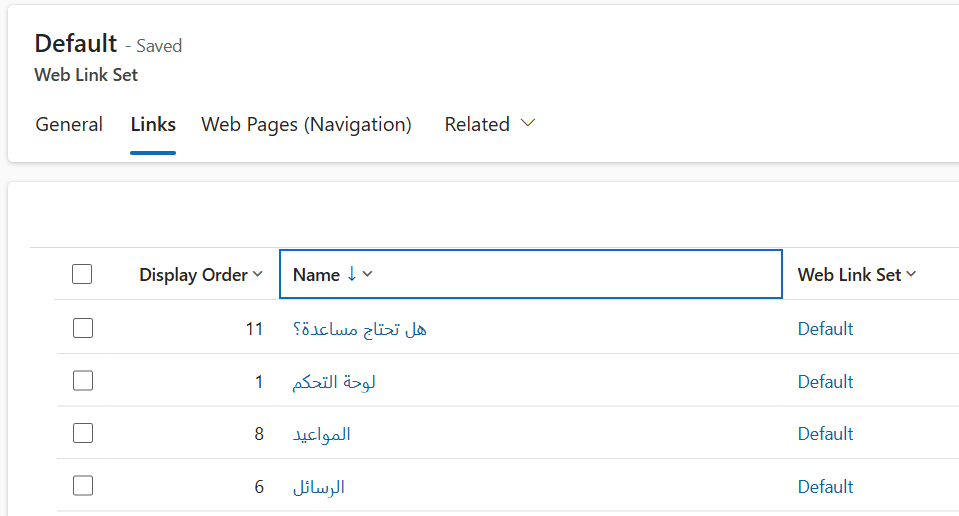Viewport: 959px width, 516px height.
Task: Open the الرسائل web link record
Action: tap(318, 487)
